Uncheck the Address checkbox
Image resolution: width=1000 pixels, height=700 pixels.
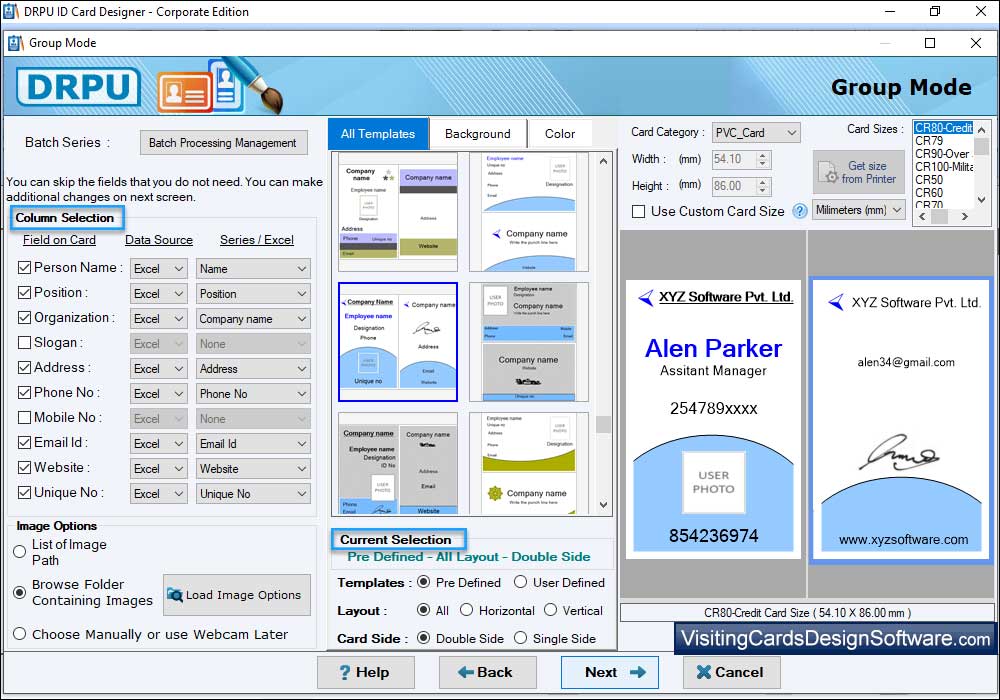24,367
